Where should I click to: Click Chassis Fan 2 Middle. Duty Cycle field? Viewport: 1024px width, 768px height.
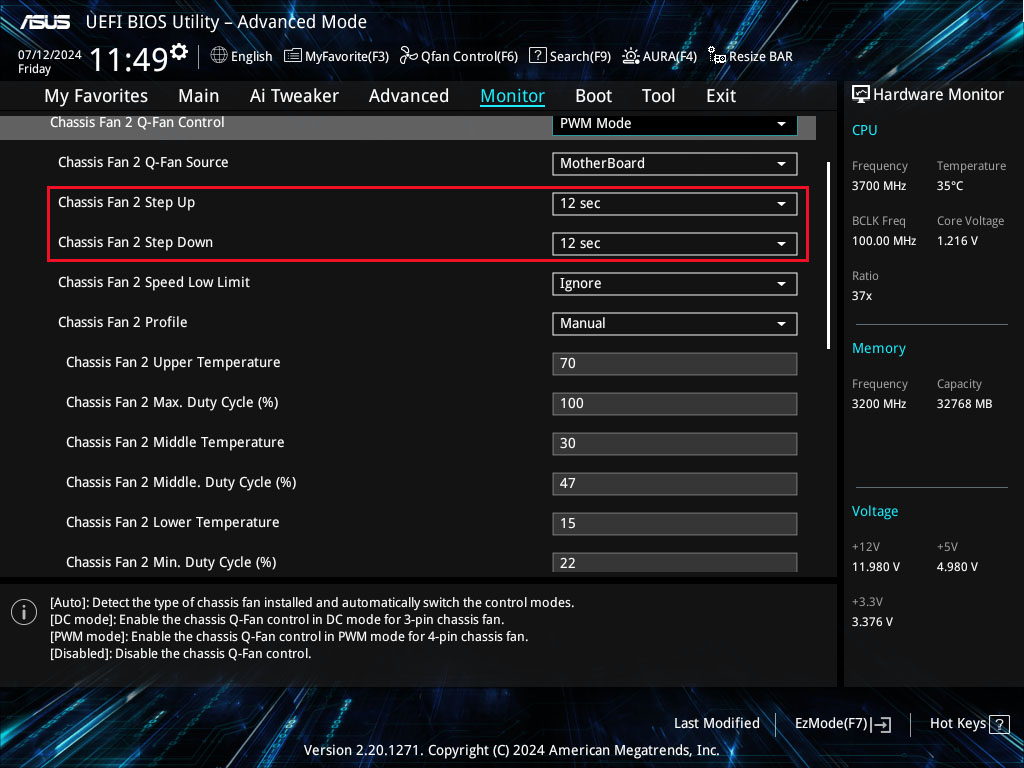675,483
